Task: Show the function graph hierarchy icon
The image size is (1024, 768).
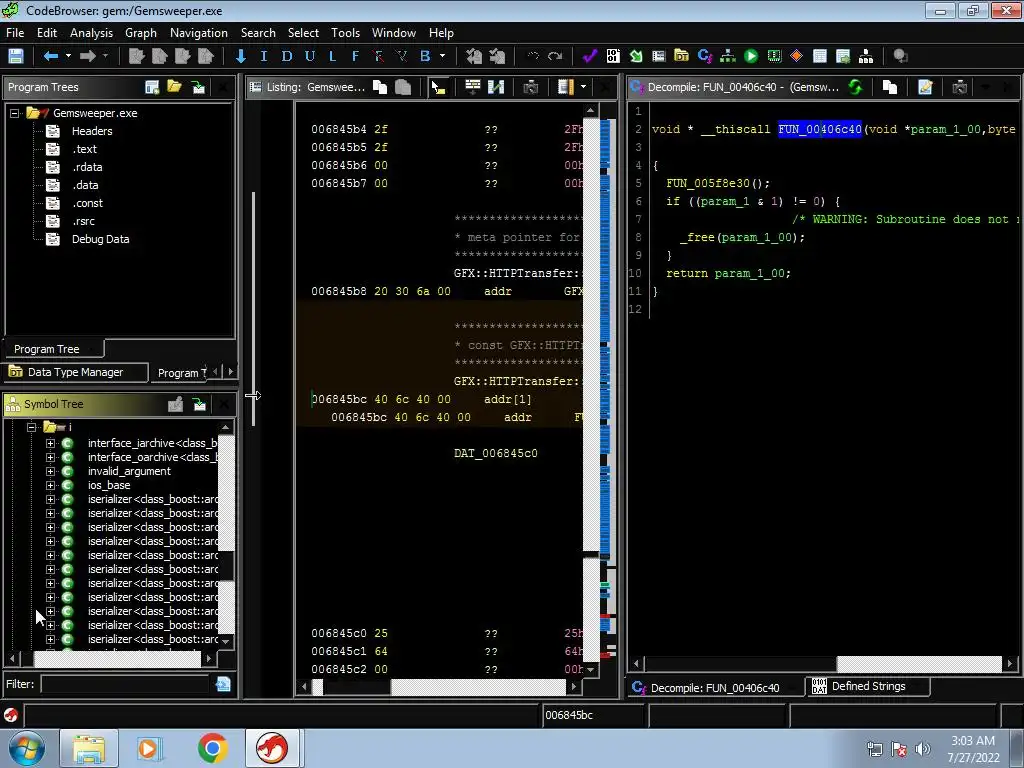Action: coord(728,56)
